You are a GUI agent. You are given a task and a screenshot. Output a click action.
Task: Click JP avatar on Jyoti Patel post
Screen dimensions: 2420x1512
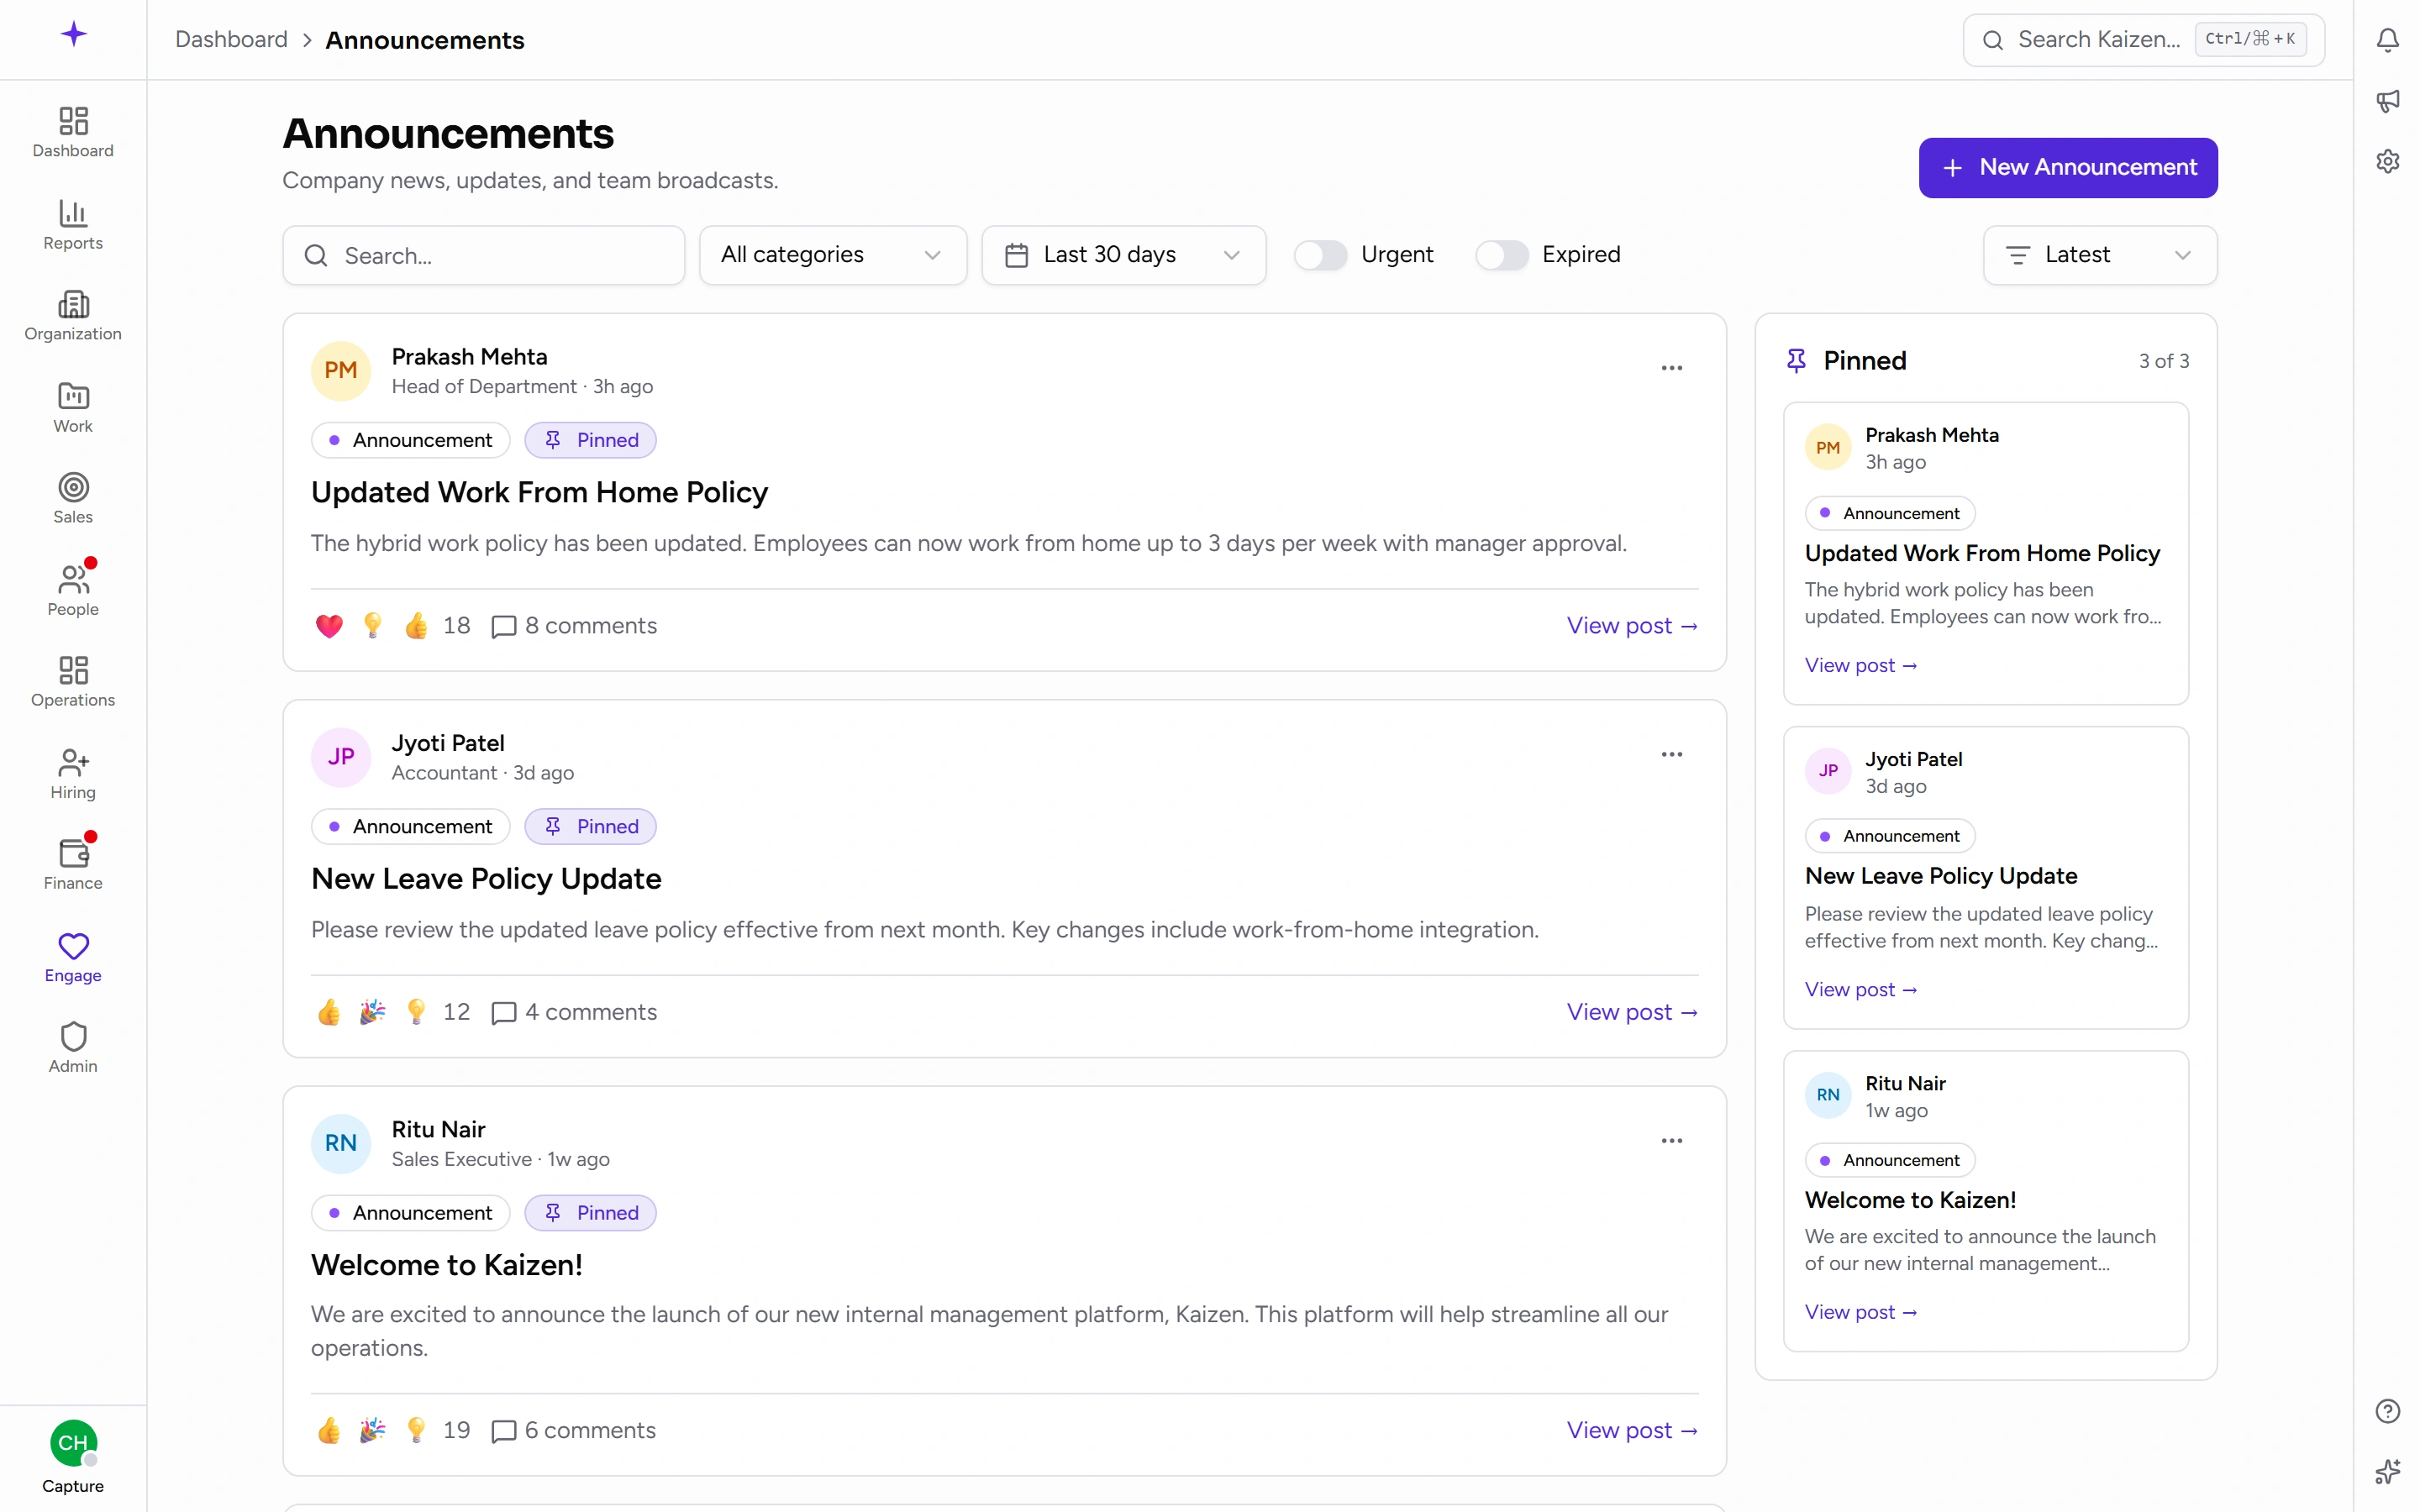341,757
